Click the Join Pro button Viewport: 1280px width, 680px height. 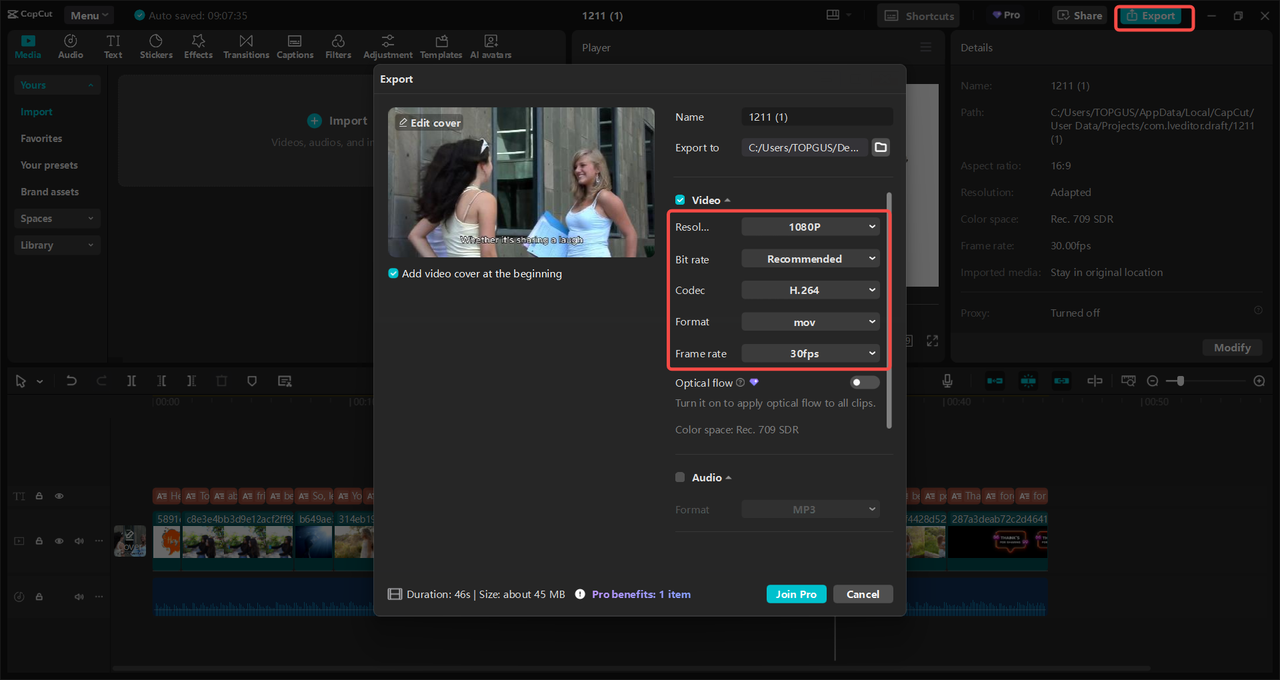(x=796, y=594)
